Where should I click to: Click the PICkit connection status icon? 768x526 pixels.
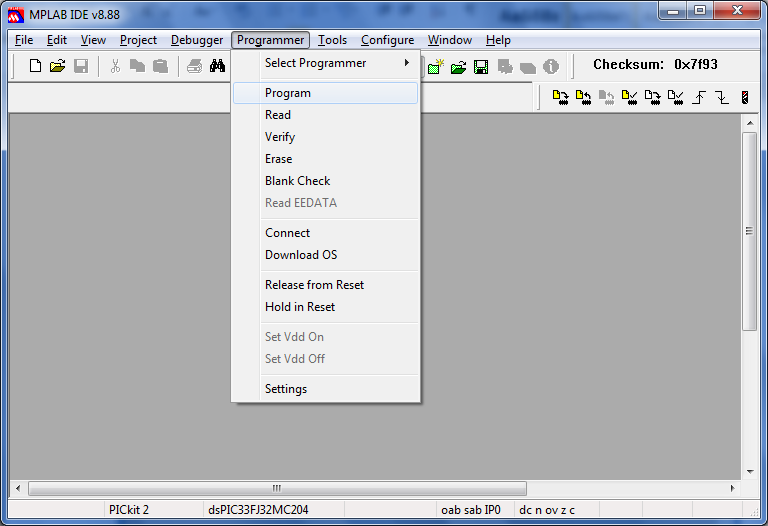[x=745, y=97]
